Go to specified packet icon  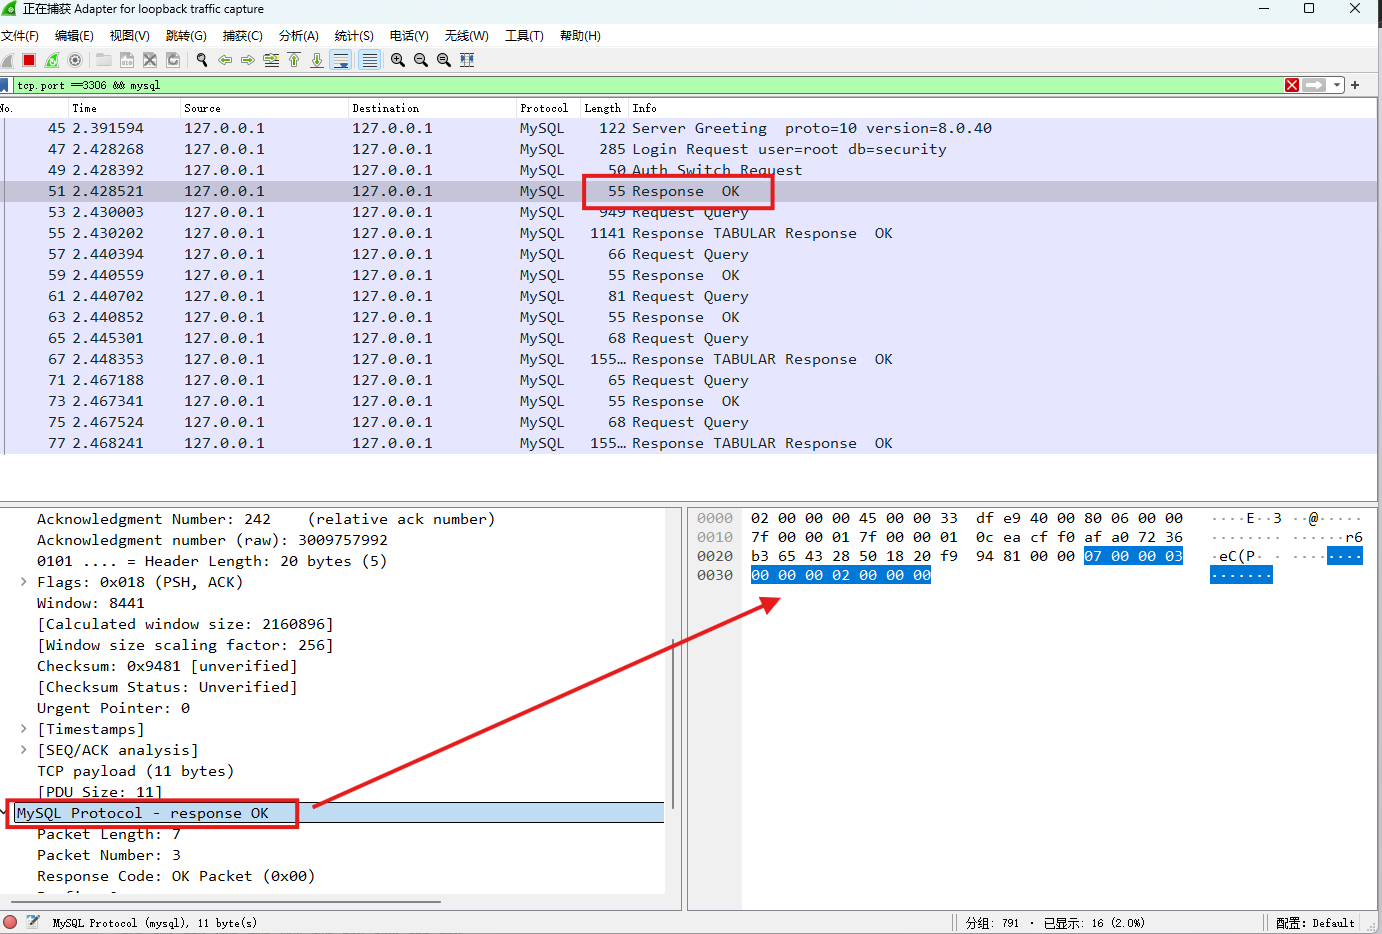(x=271, y=60)
